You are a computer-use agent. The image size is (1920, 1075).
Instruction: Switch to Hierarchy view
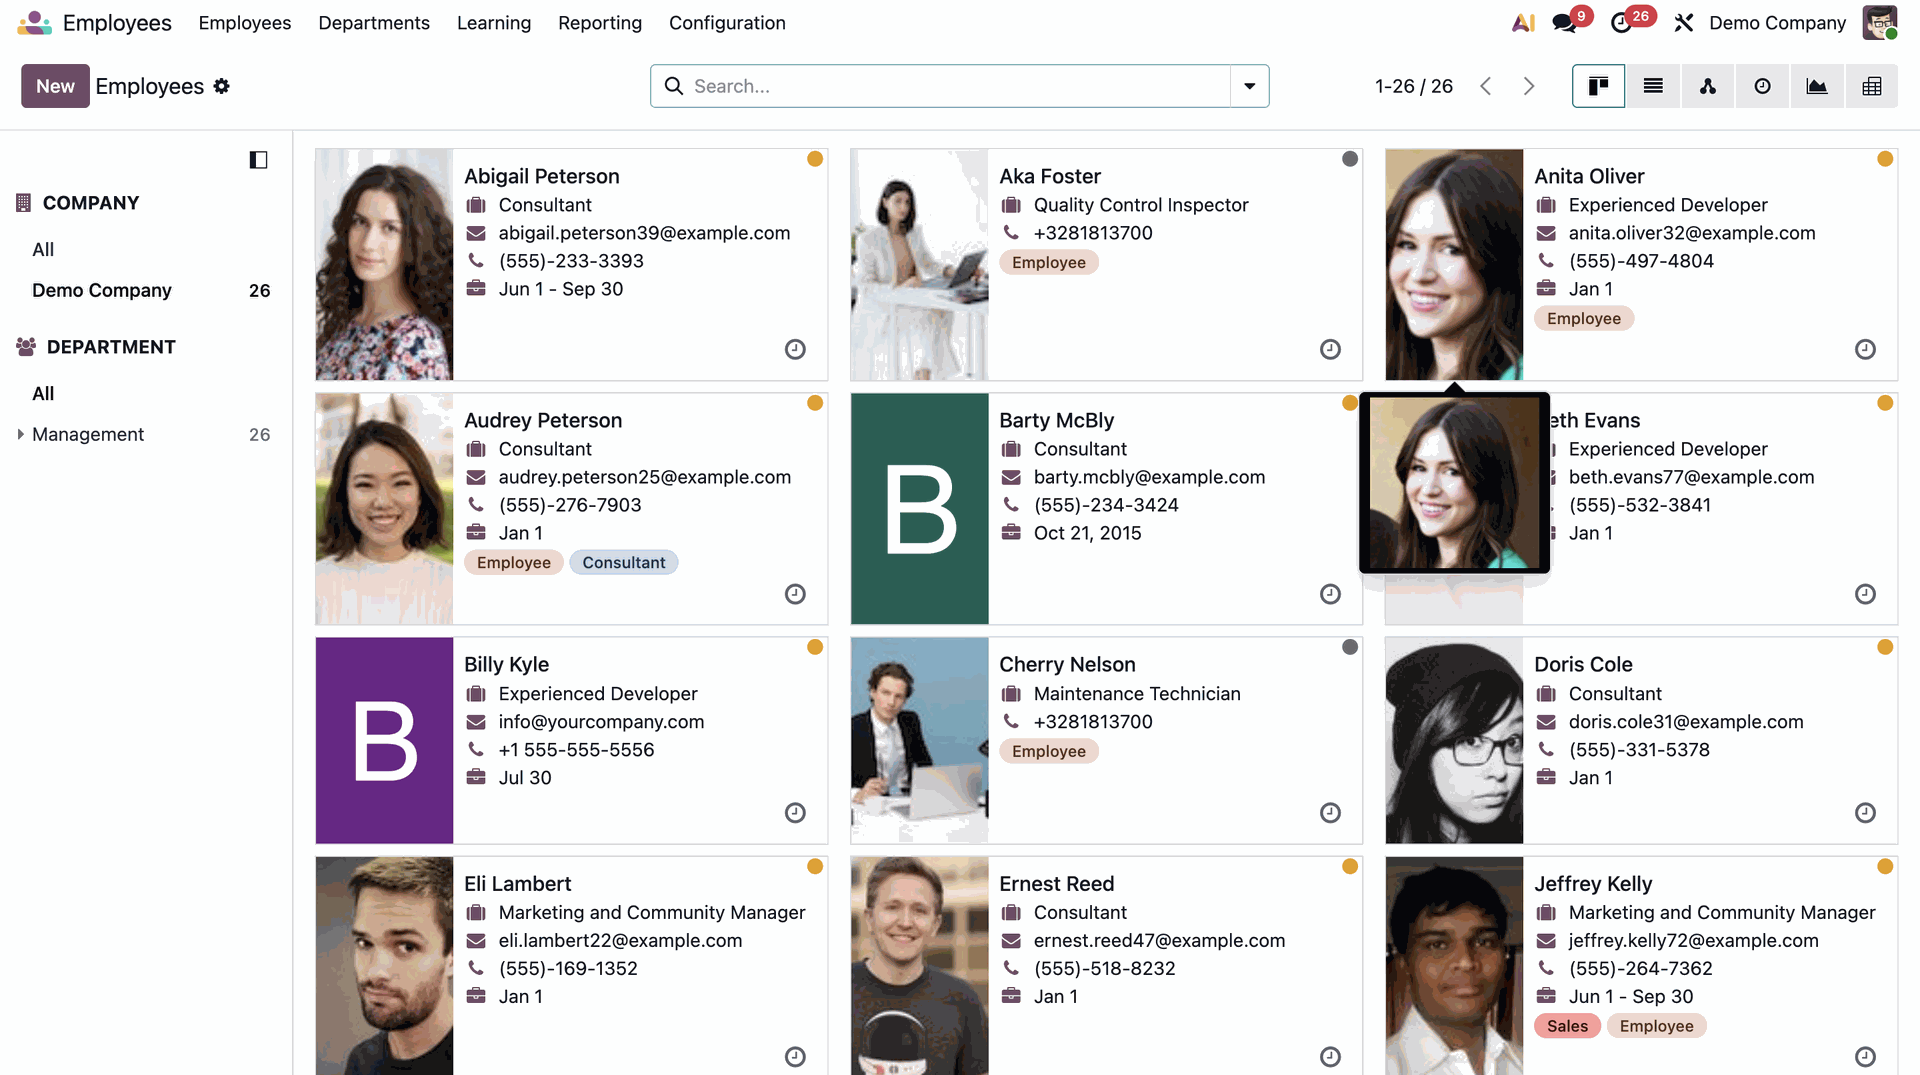tap(1708, 86)
